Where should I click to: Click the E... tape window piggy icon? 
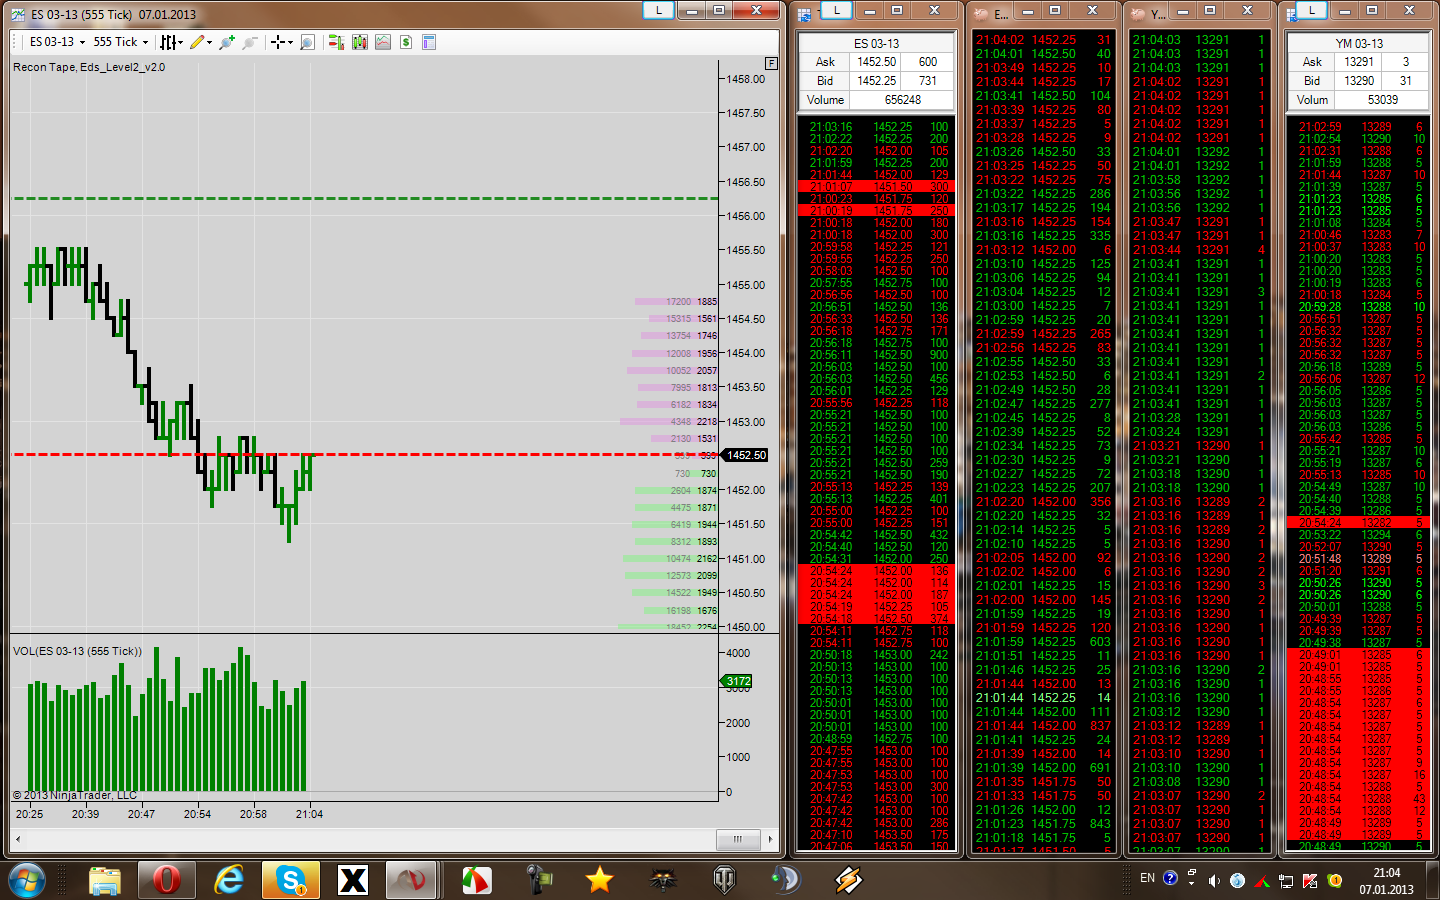tap(981, 14)
